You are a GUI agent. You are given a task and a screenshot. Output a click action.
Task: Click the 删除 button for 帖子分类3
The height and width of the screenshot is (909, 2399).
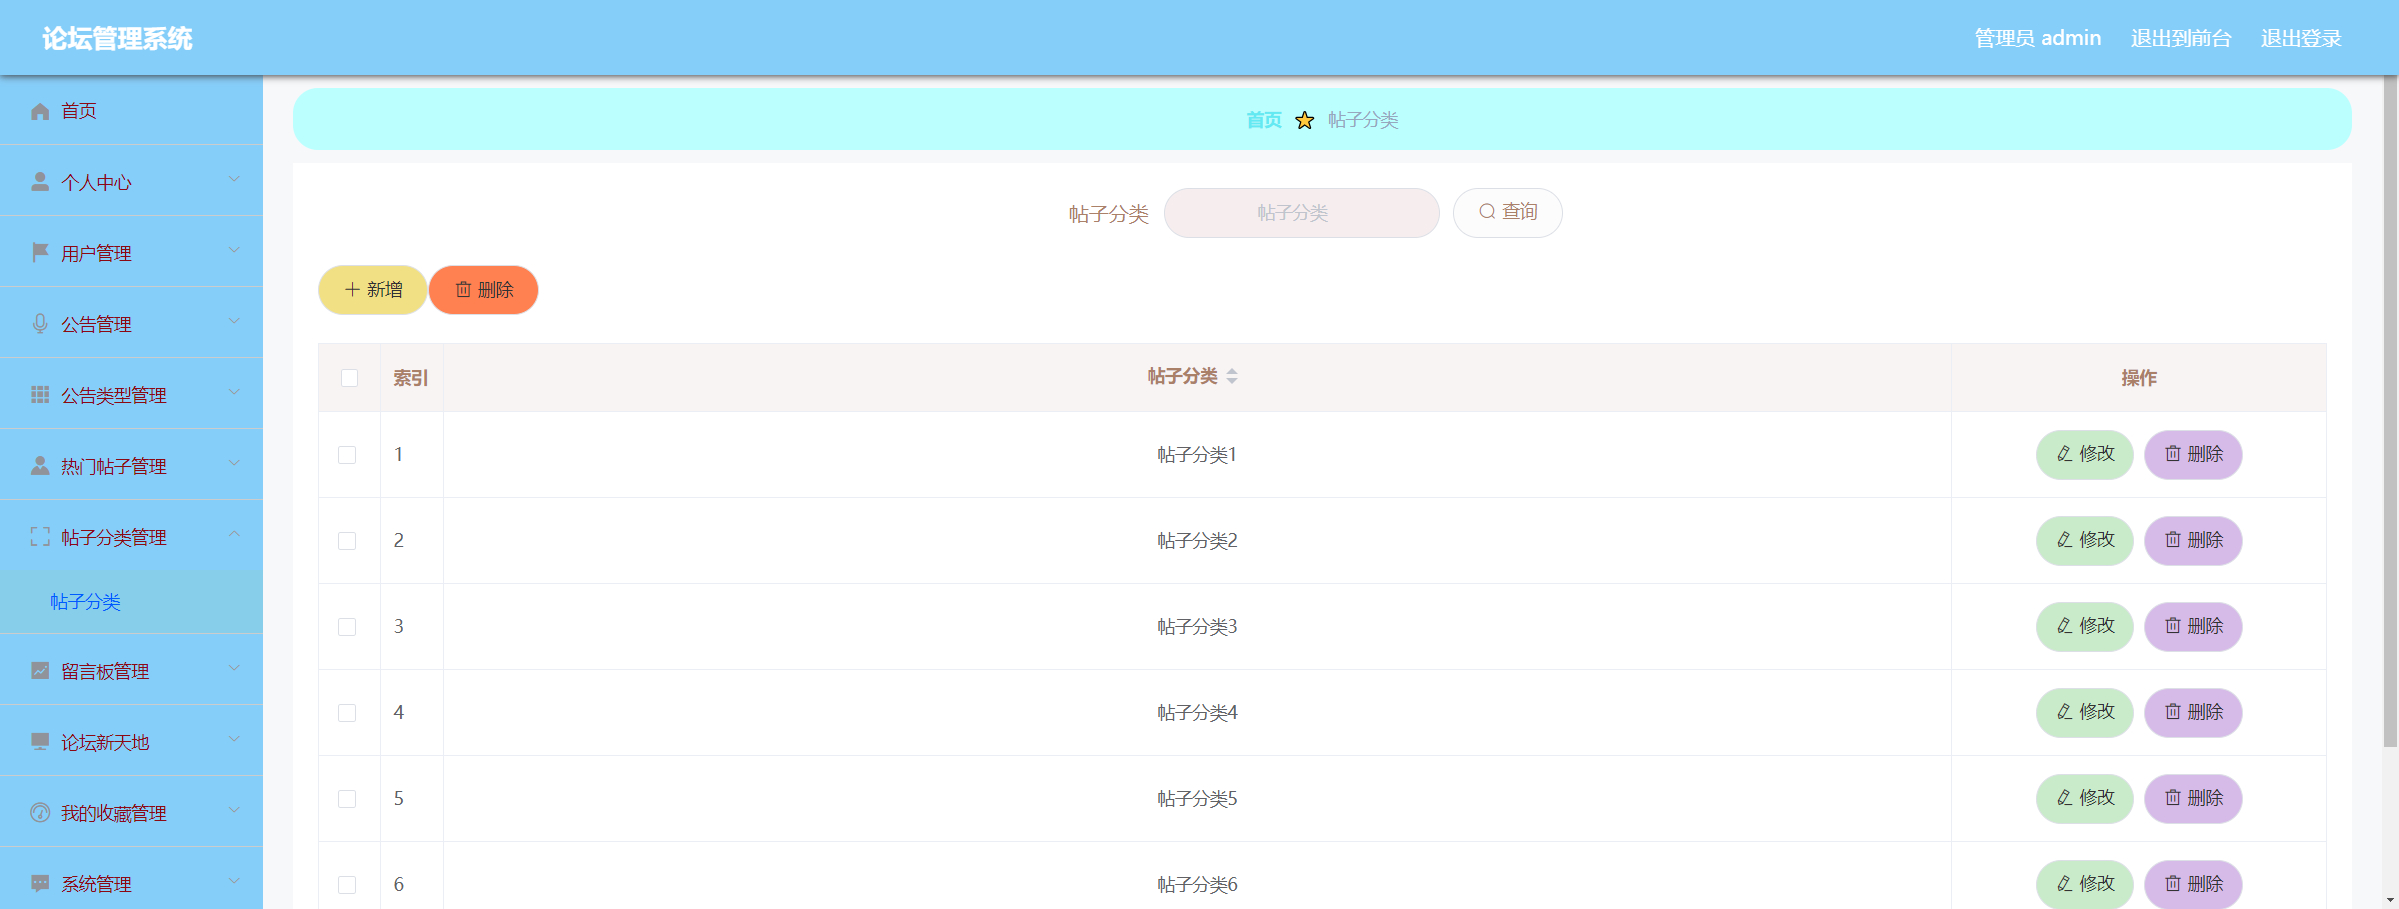pos(2193,626)
